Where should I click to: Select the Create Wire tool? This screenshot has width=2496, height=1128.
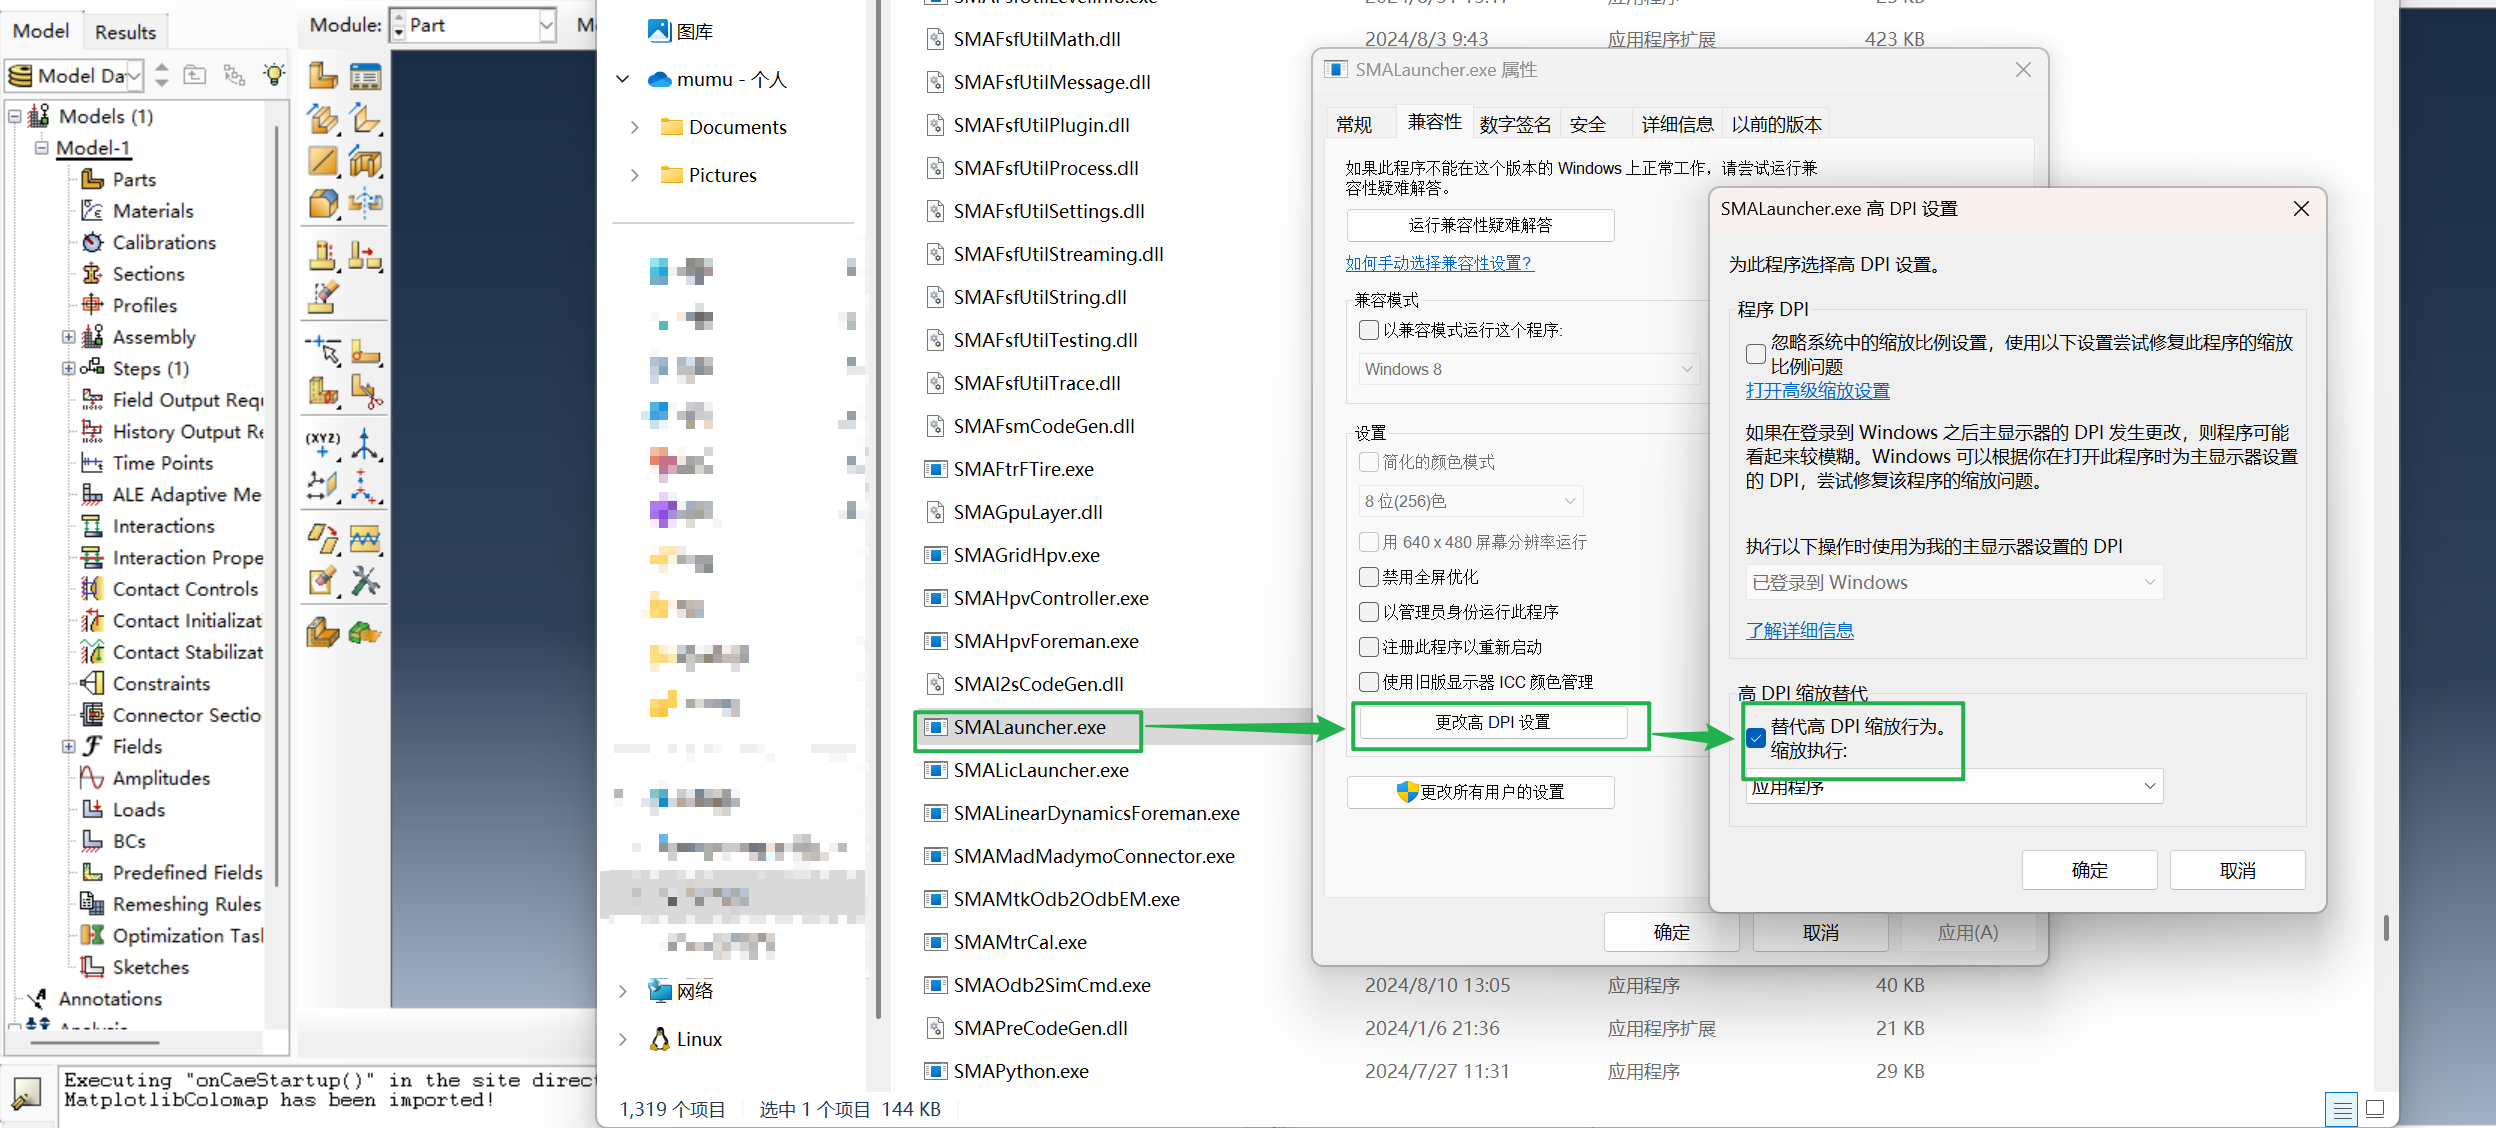[x=322, y=161]
